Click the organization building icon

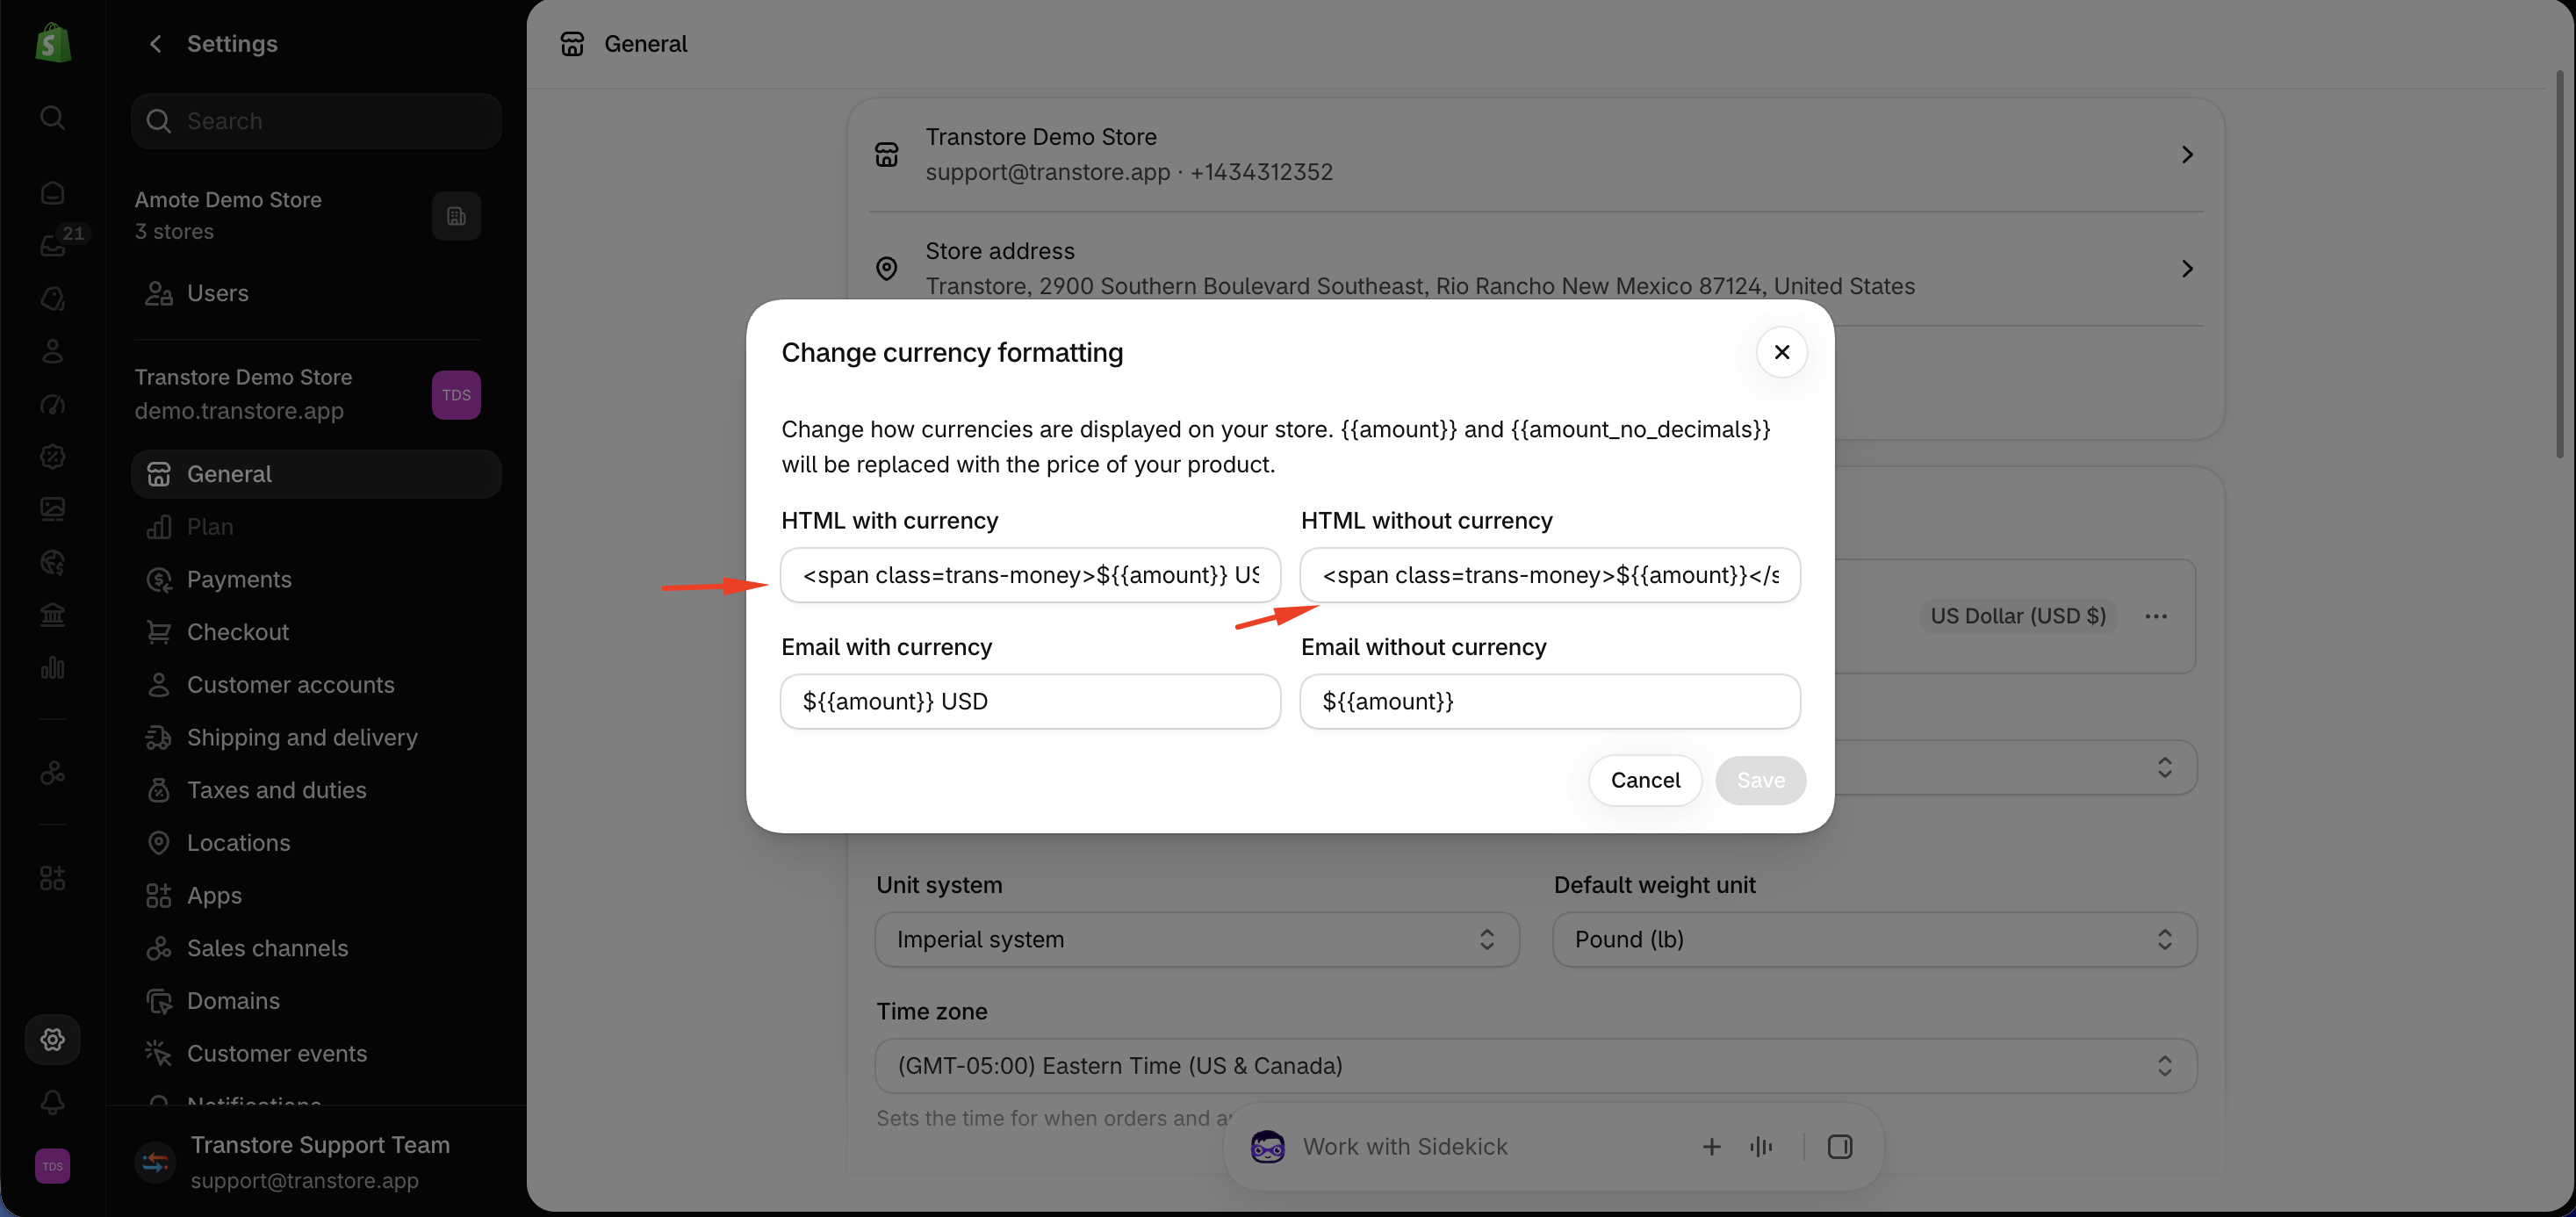coord(456,216)
